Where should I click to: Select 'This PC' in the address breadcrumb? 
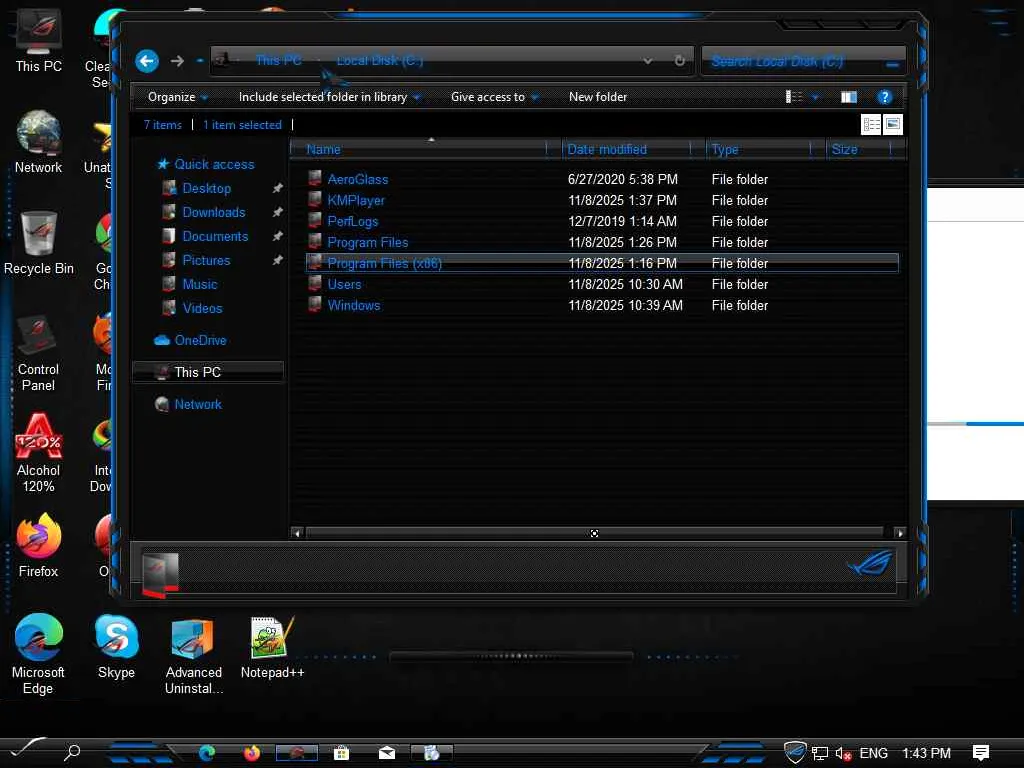[279, 60]
